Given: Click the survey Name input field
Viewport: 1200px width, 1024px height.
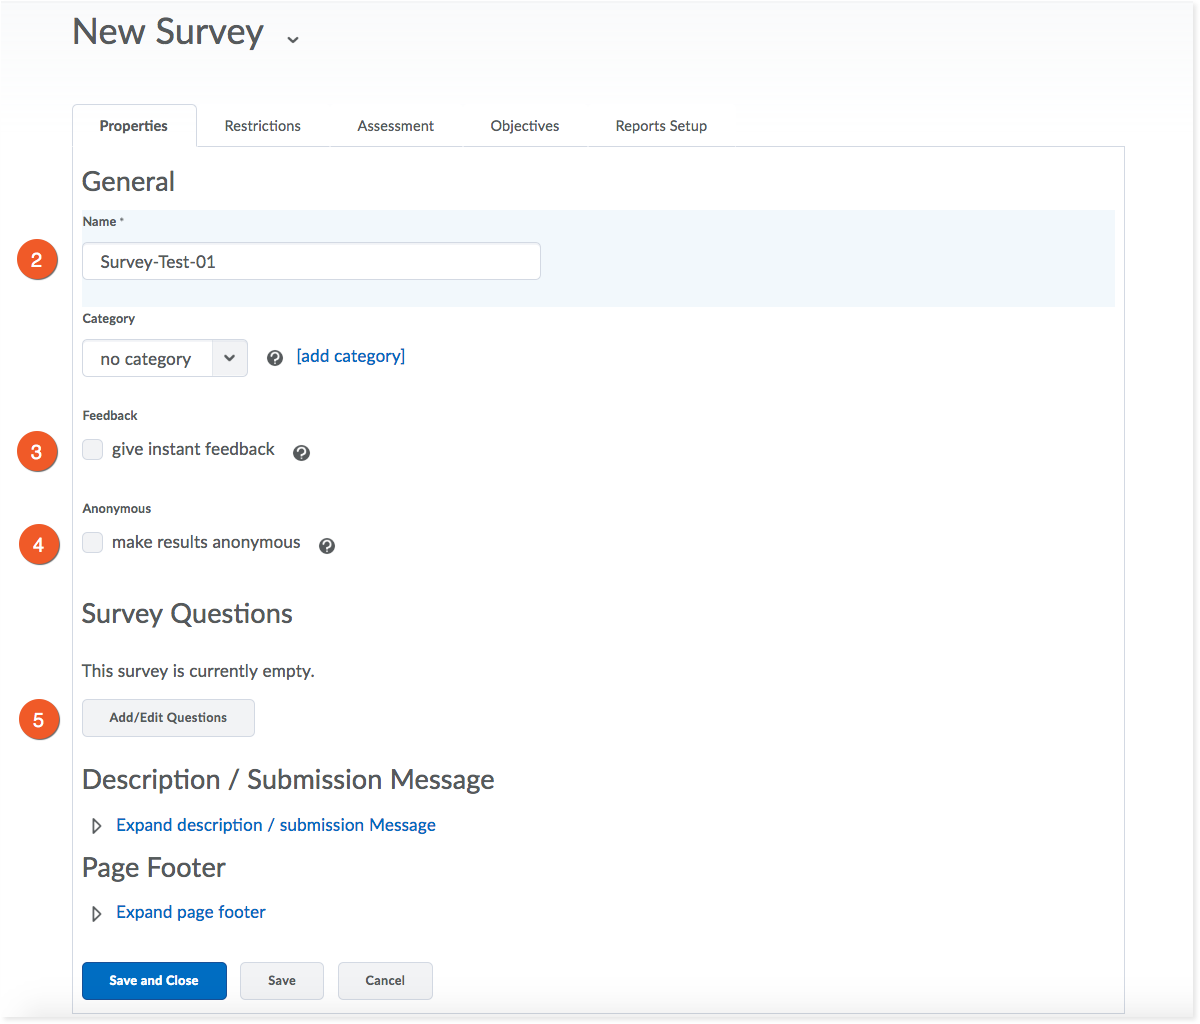Looking at the screenshot, I should tap(311, 262).
